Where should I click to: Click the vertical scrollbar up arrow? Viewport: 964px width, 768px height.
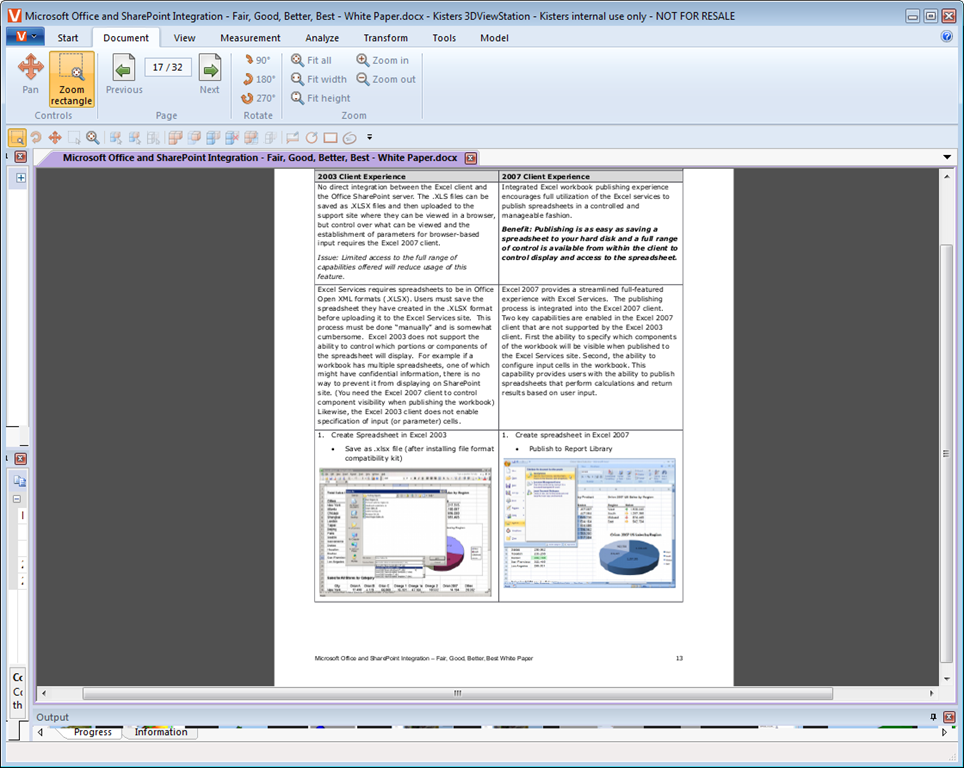point(947,177)
